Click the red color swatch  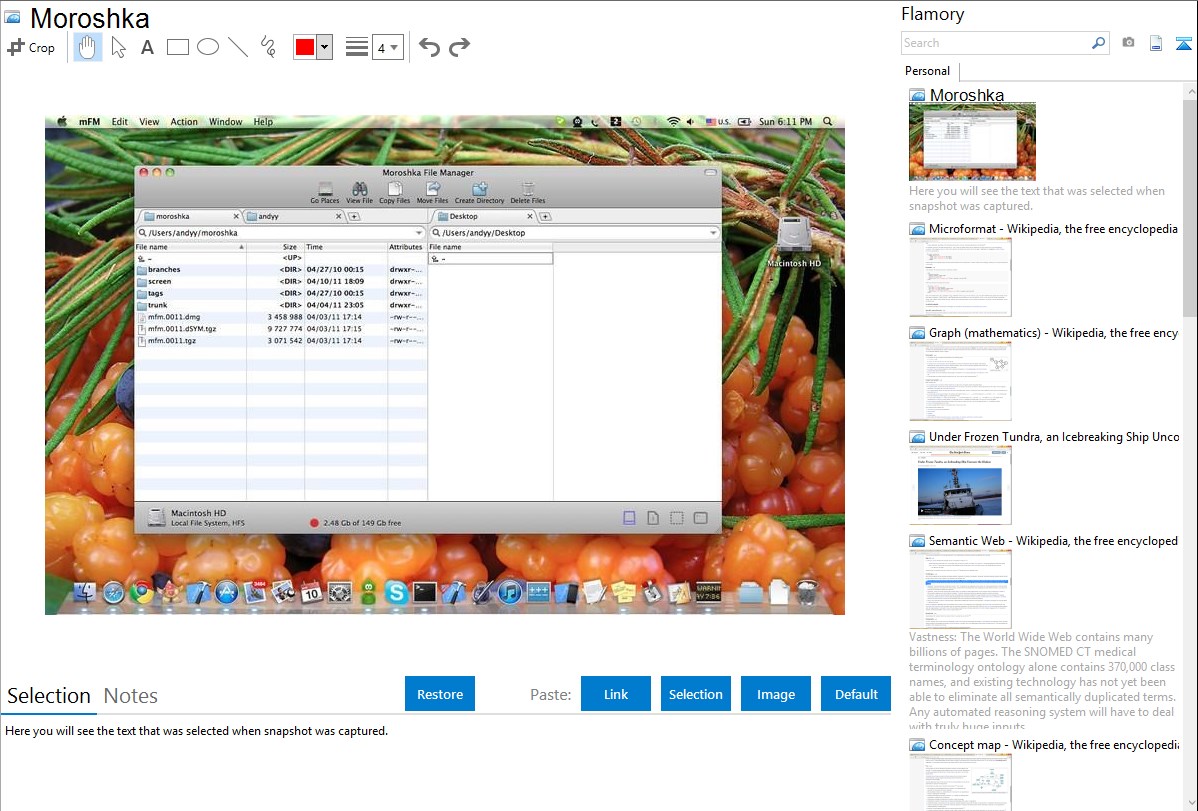pyautogui.click(x=305, y=47)
